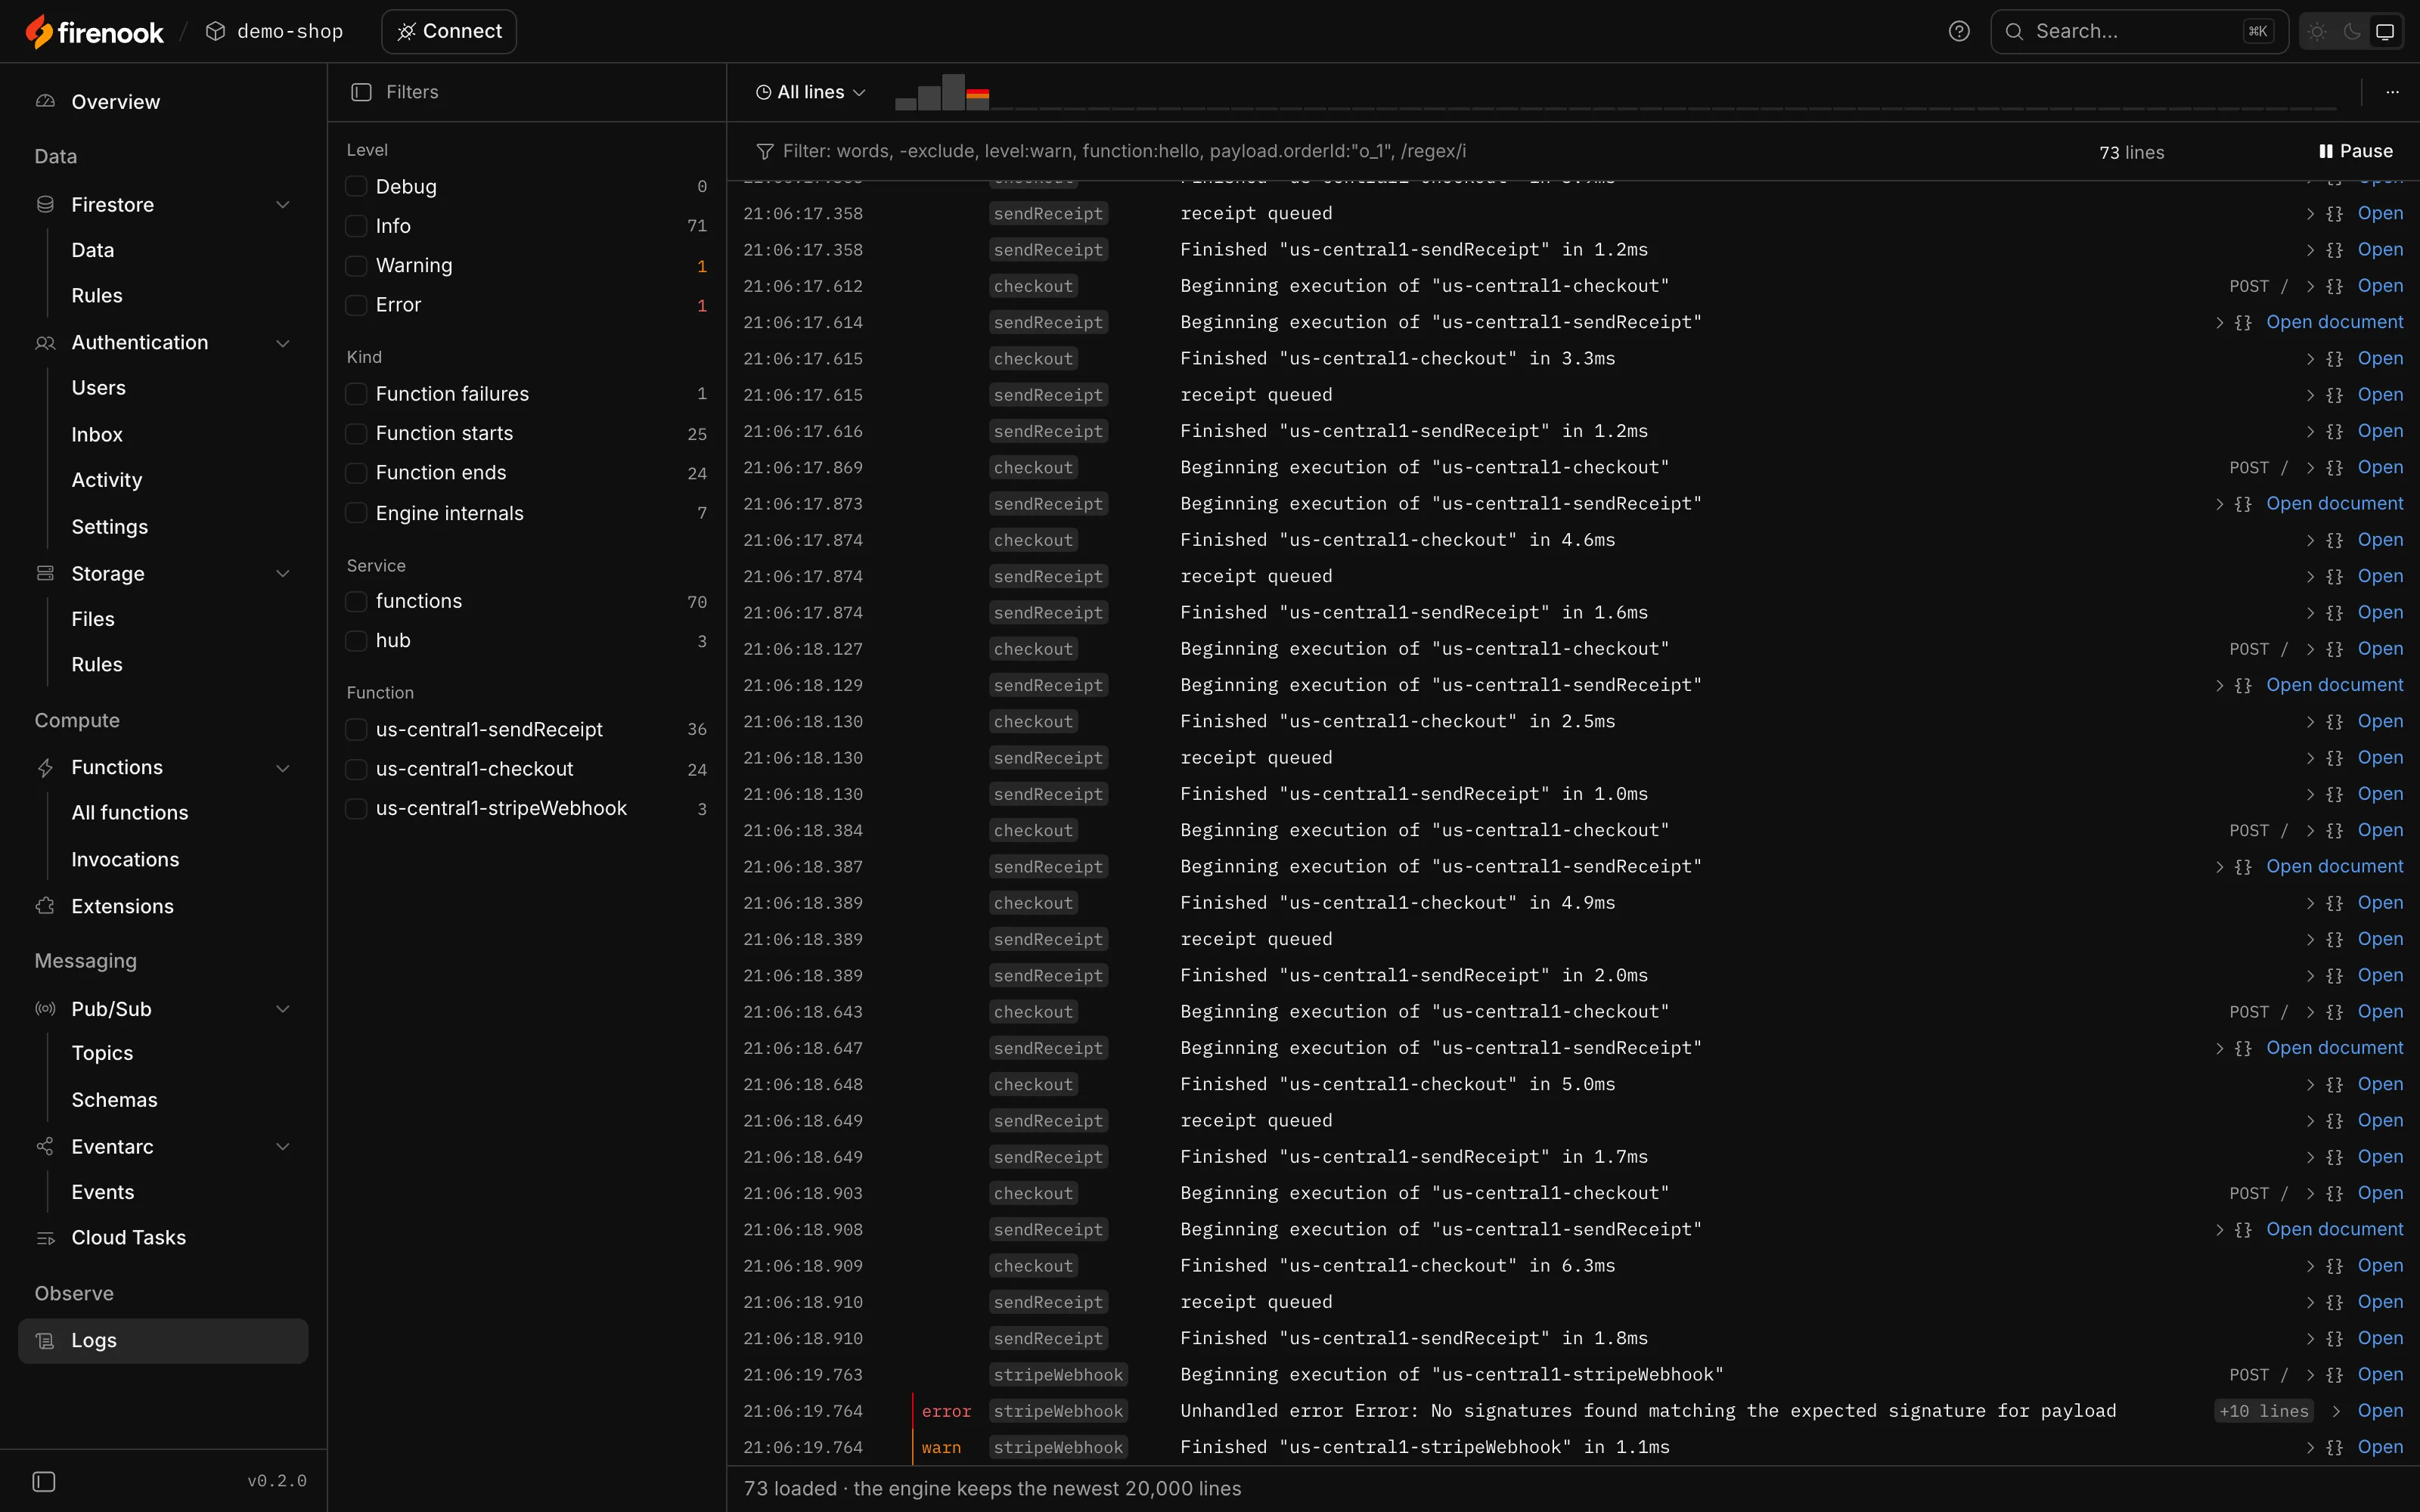Collapse the Pub/Sub section chevron

tap(283, 1009)
